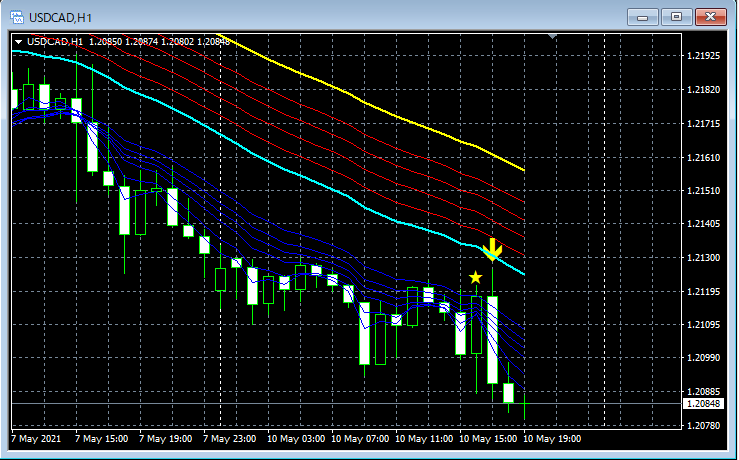Image resolution: width=739 pixels, height=460 pixels.
Task: Click the price scale value 1.21510
Action: click(x=704, y=191)
